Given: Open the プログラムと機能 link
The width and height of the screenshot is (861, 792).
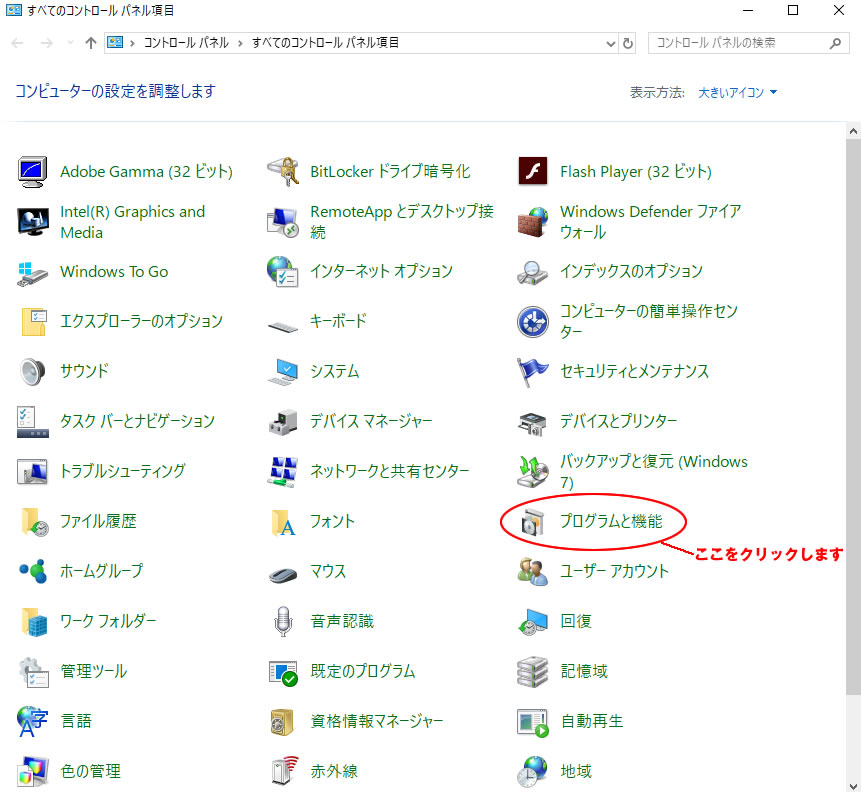Looking at the screenshot, I should 611,521.
